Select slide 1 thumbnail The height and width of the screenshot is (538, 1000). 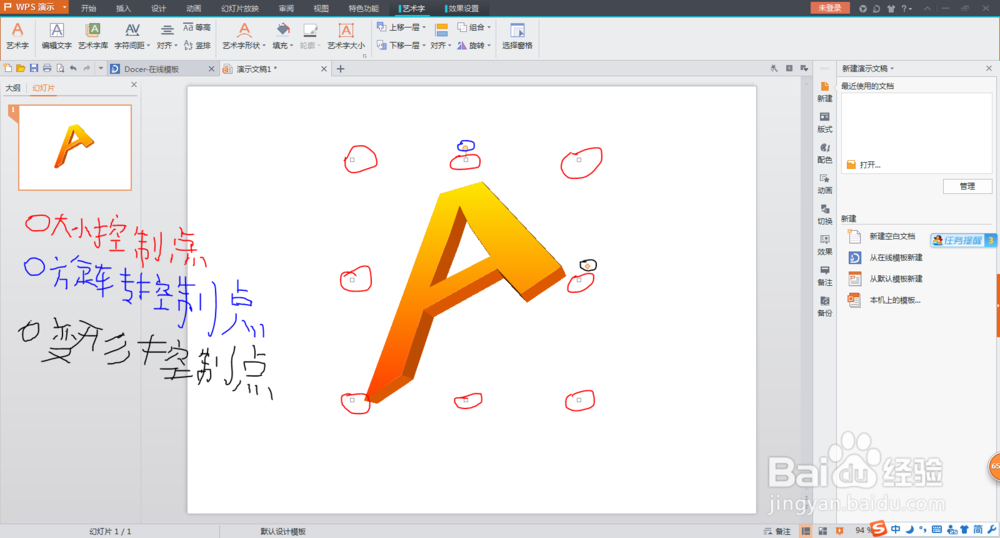(x=75, y=148)
